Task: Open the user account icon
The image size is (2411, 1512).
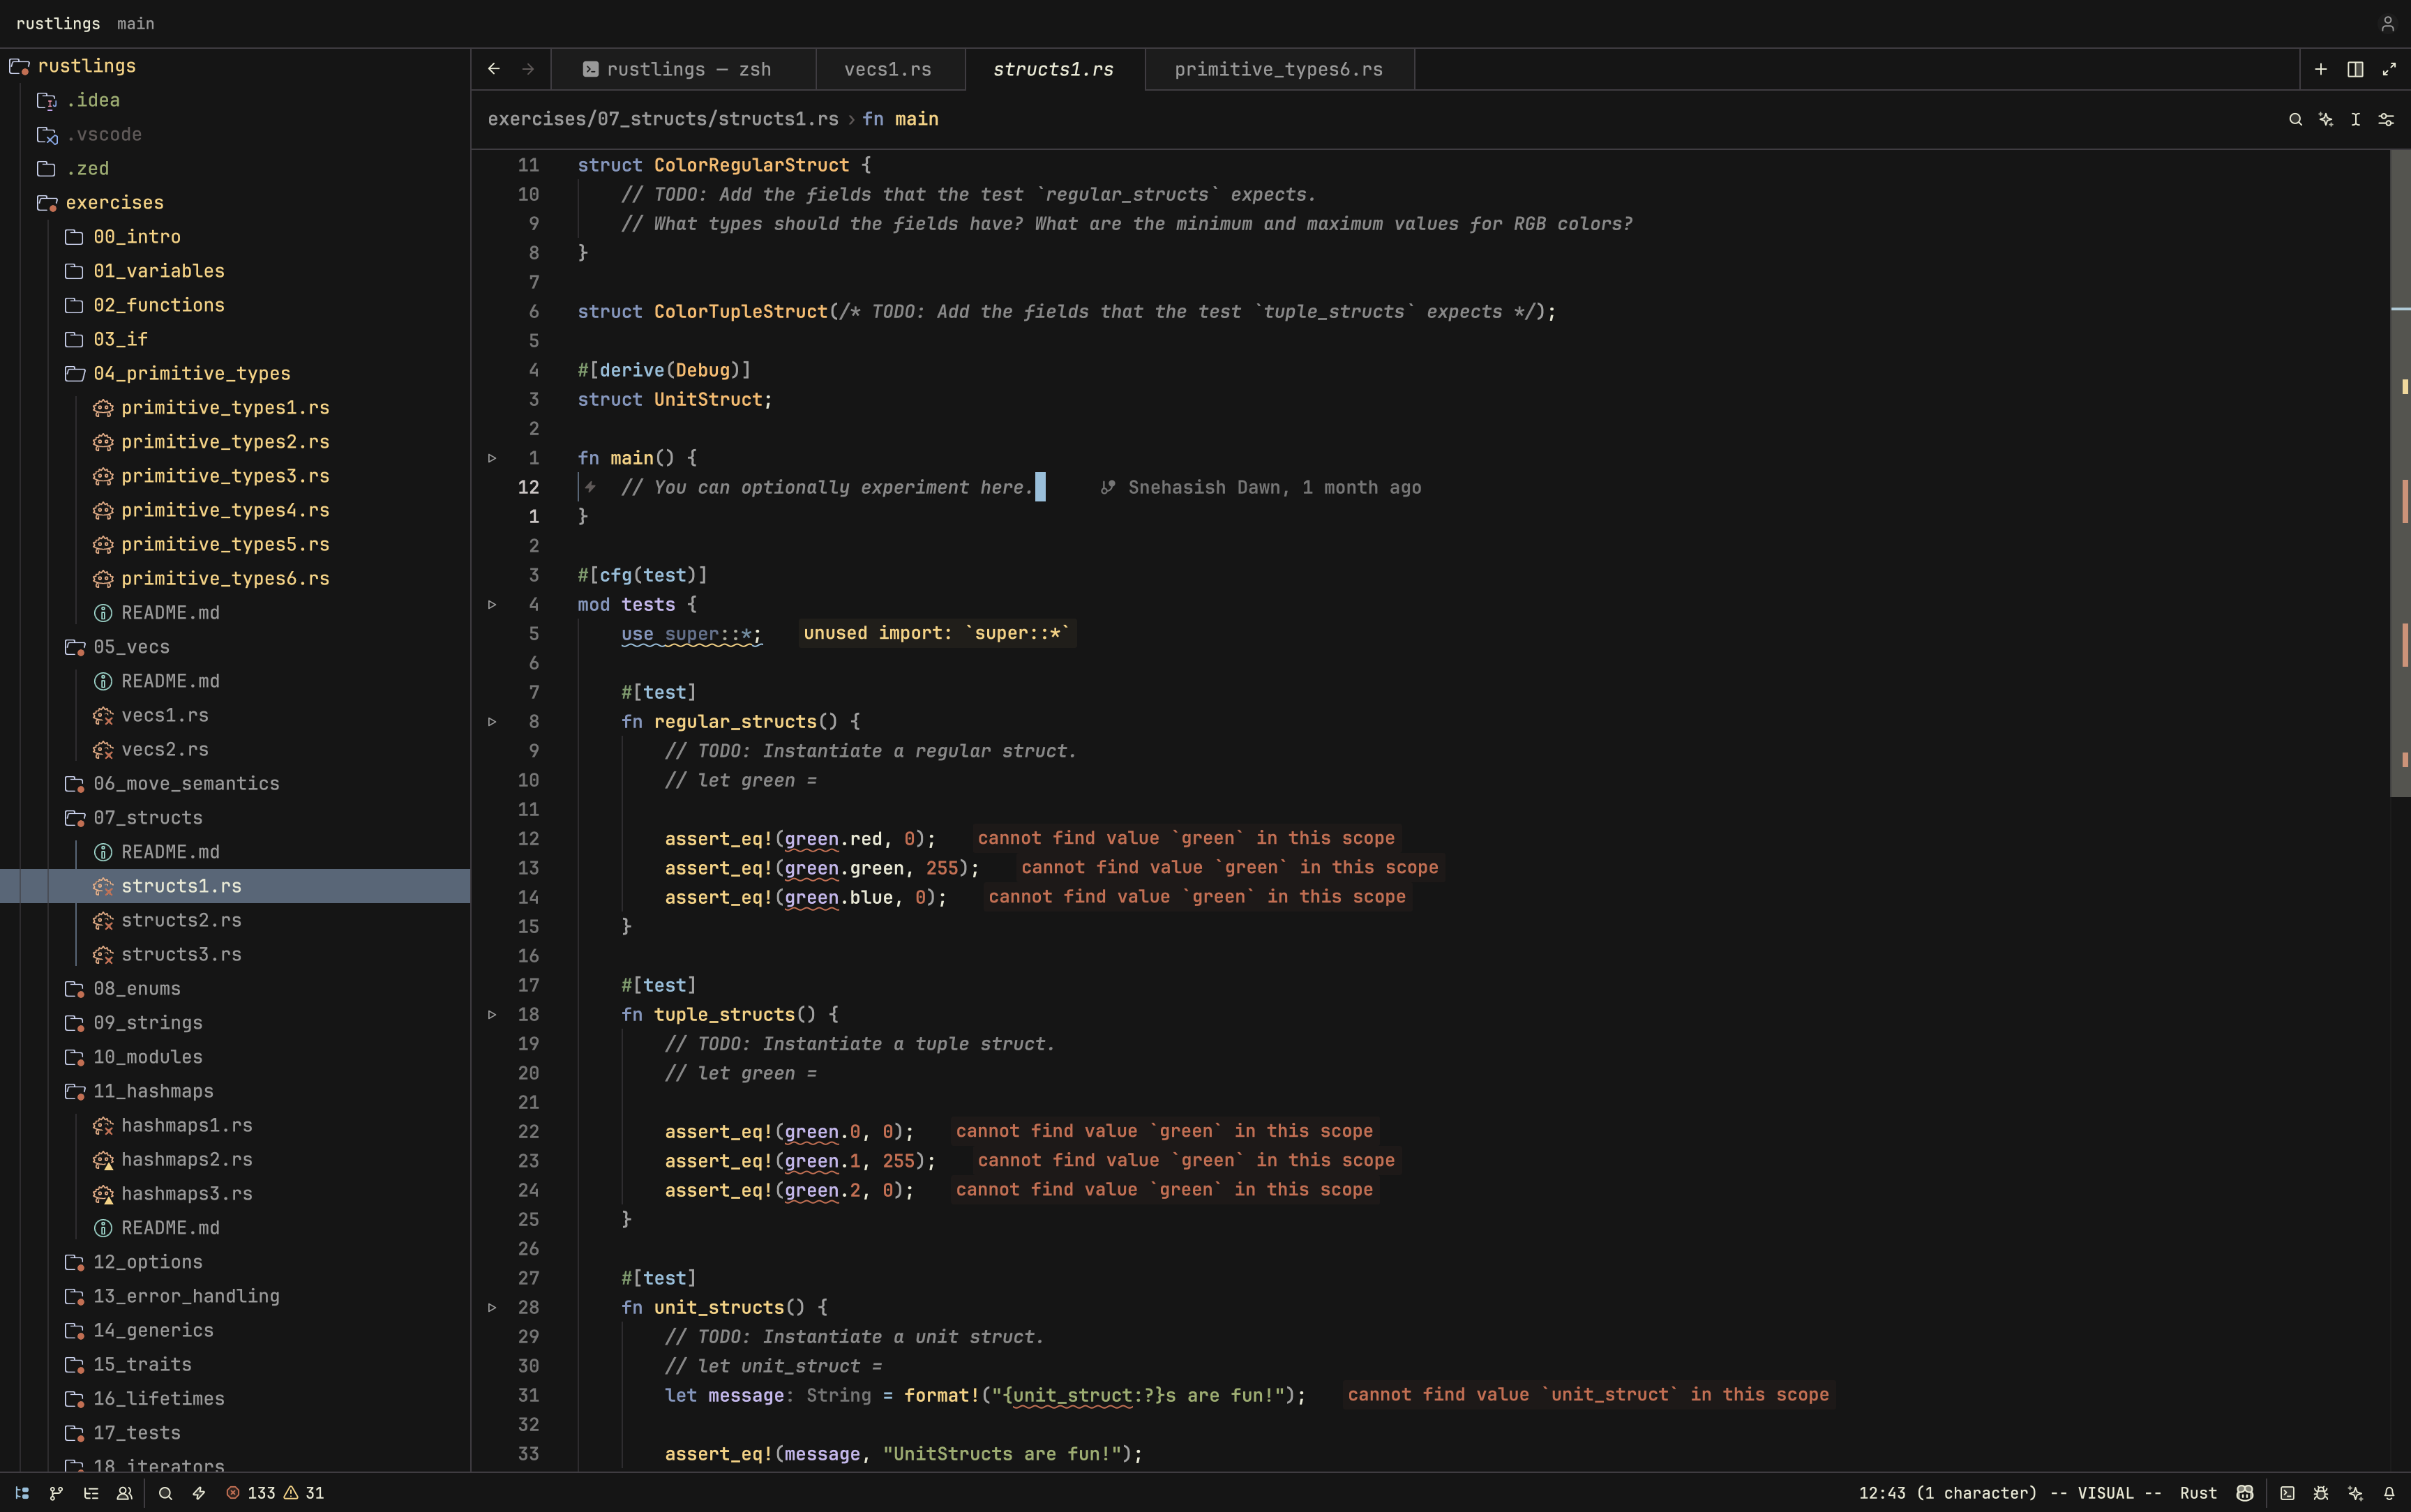Action: 2388,24
